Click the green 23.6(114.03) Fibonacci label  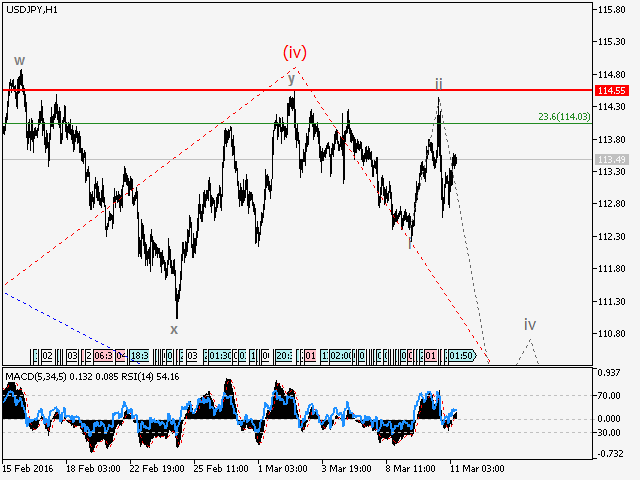564,117
